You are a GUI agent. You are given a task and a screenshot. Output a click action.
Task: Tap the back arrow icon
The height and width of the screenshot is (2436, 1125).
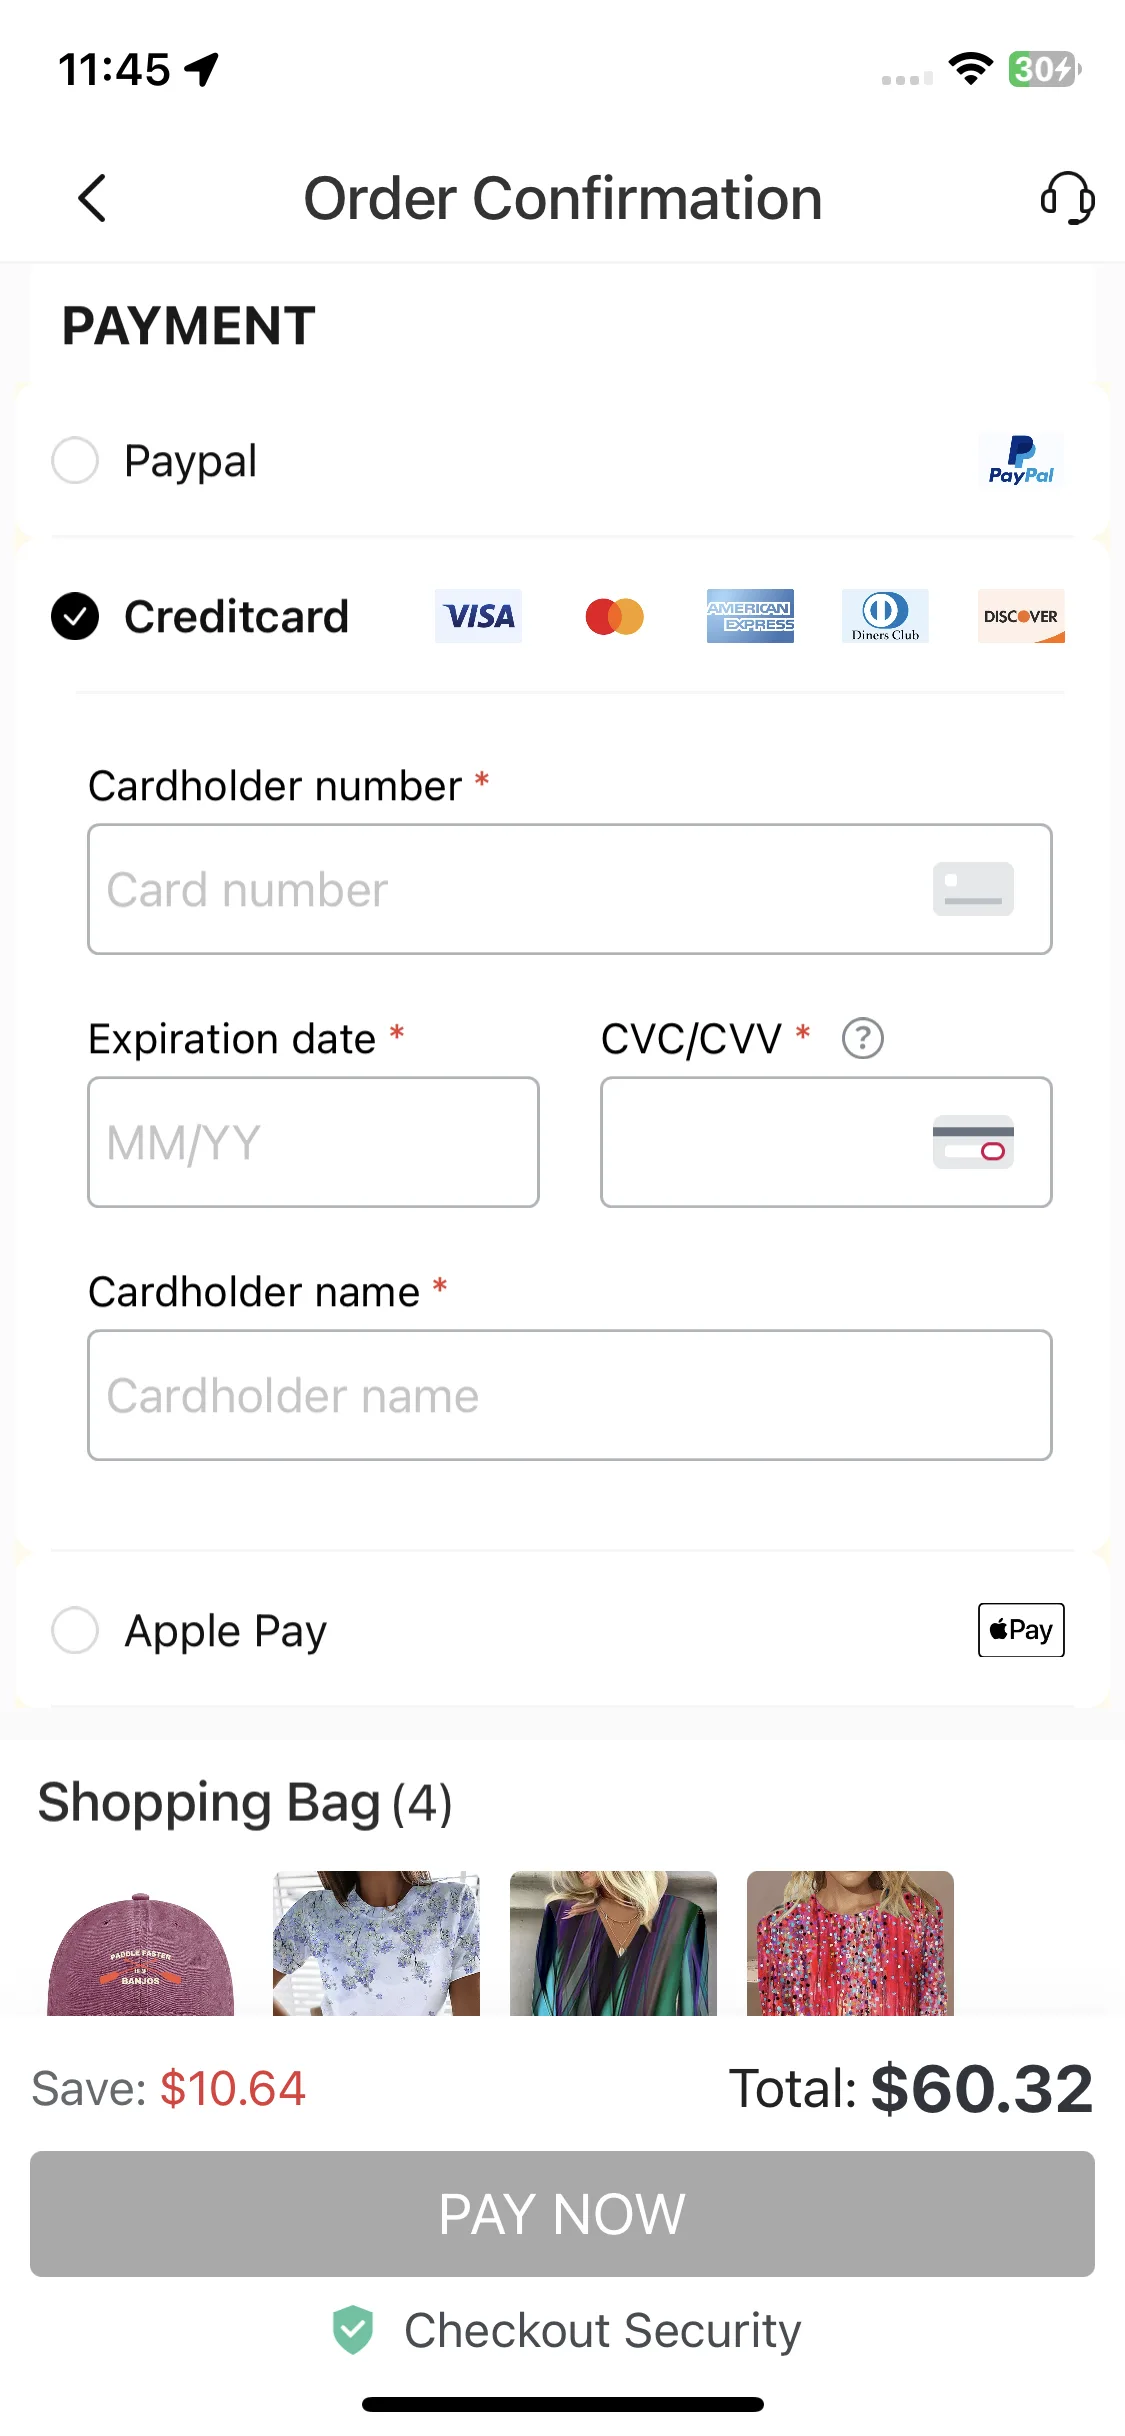(92, 198)
